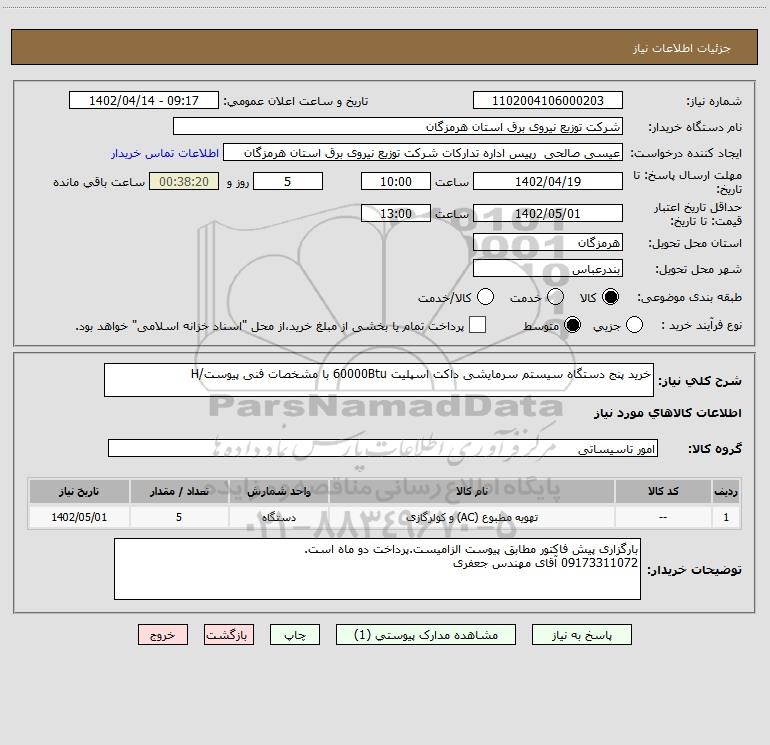Viewport: 770px width, 745px height.
Task: Click the general description text box
Action: coord(379,380)
